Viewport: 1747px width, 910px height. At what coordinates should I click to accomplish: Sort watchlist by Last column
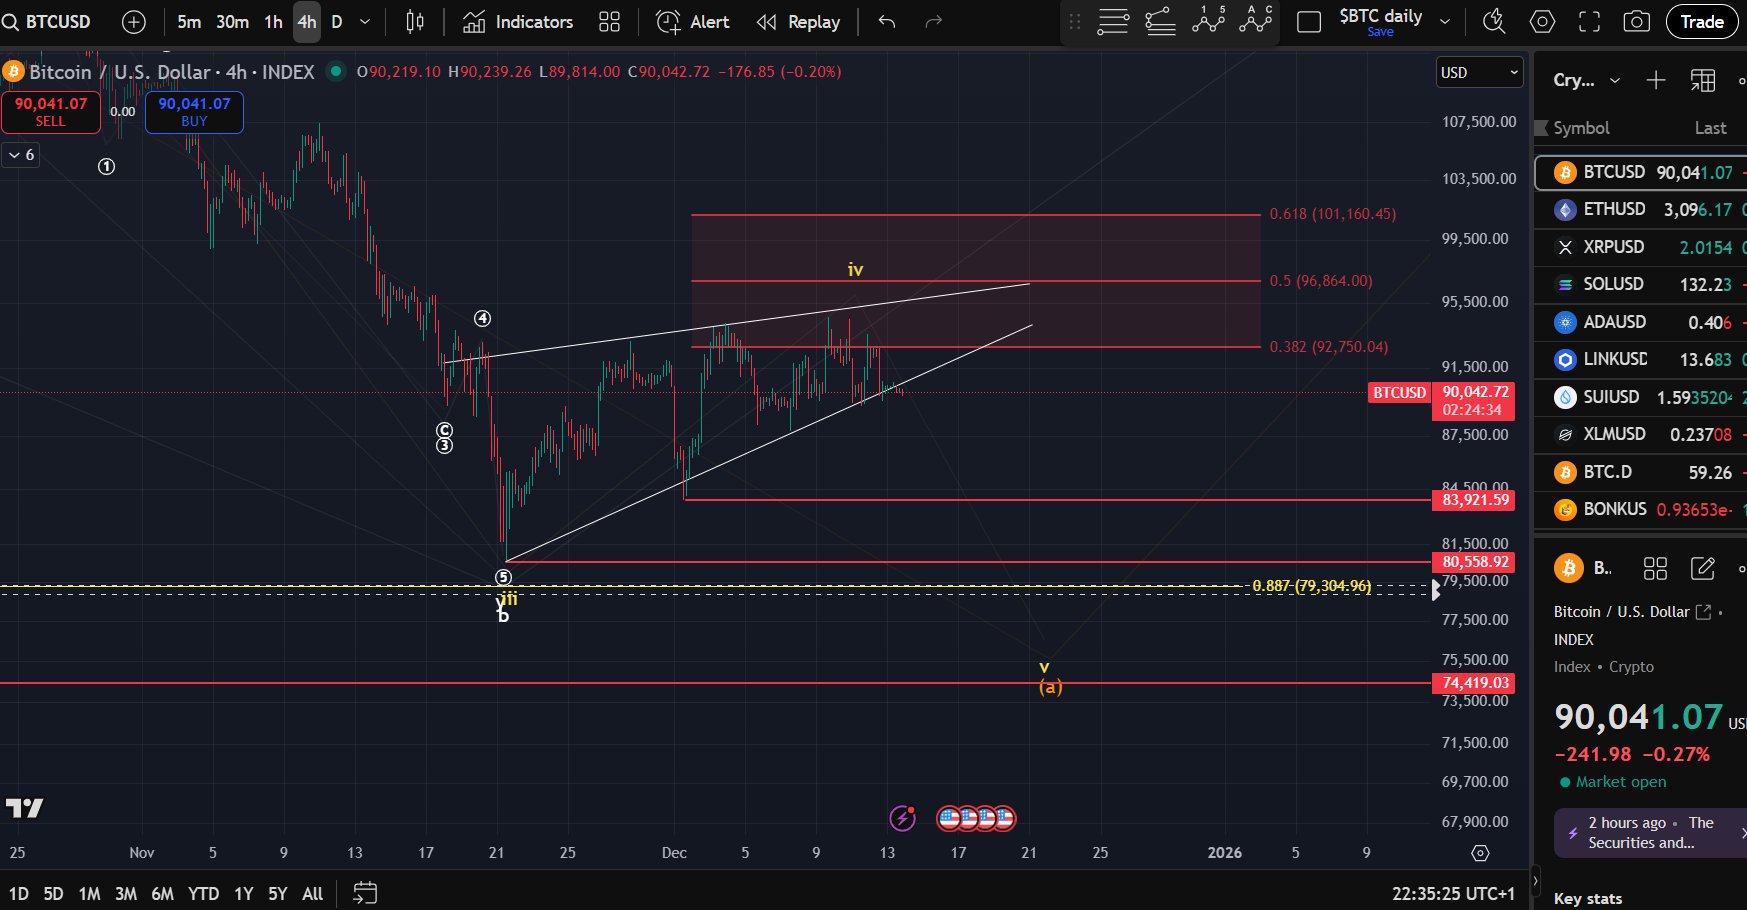(x=1711, y=128)
